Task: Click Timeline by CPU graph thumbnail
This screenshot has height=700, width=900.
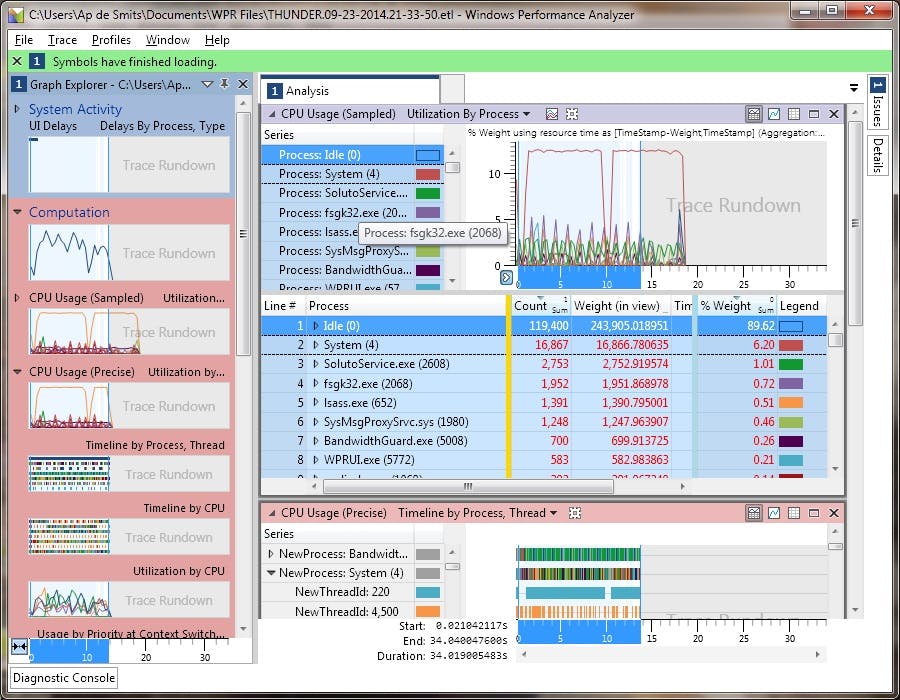Action: (x=129, y=536)
